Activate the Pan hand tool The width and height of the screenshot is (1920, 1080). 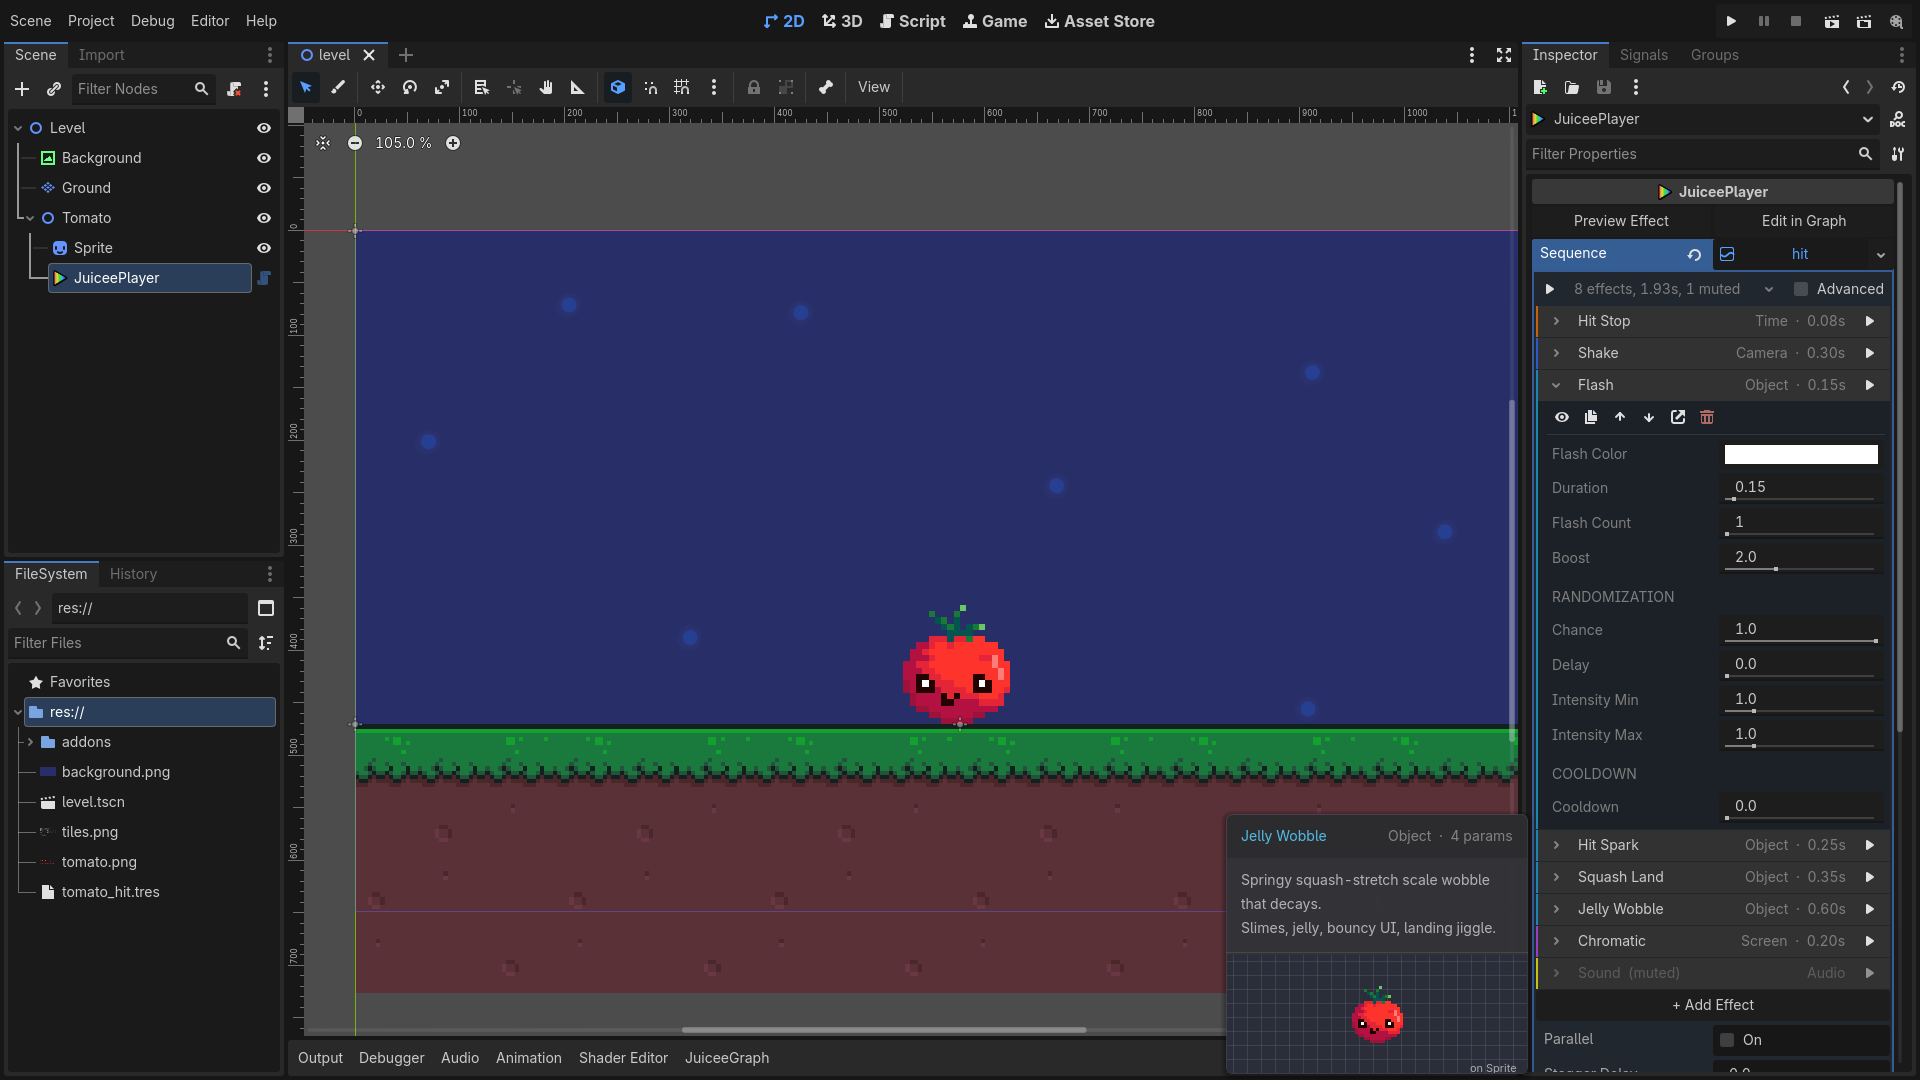tap(546, 88)
